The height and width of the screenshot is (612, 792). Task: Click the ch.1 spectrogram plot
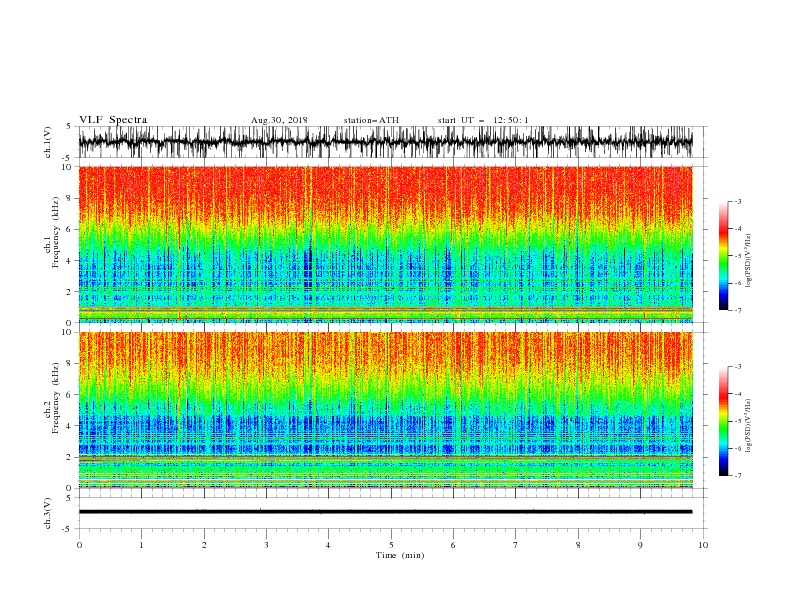point(385,244)
